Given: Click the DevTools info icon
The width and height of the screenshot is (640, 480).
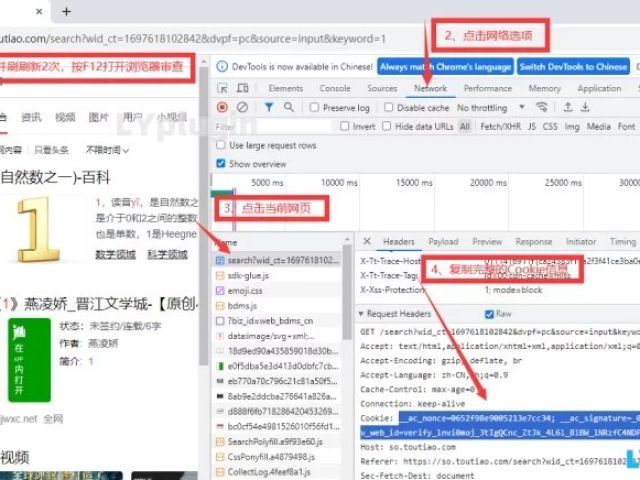Looking at the screenshot, I should [222, 67].
